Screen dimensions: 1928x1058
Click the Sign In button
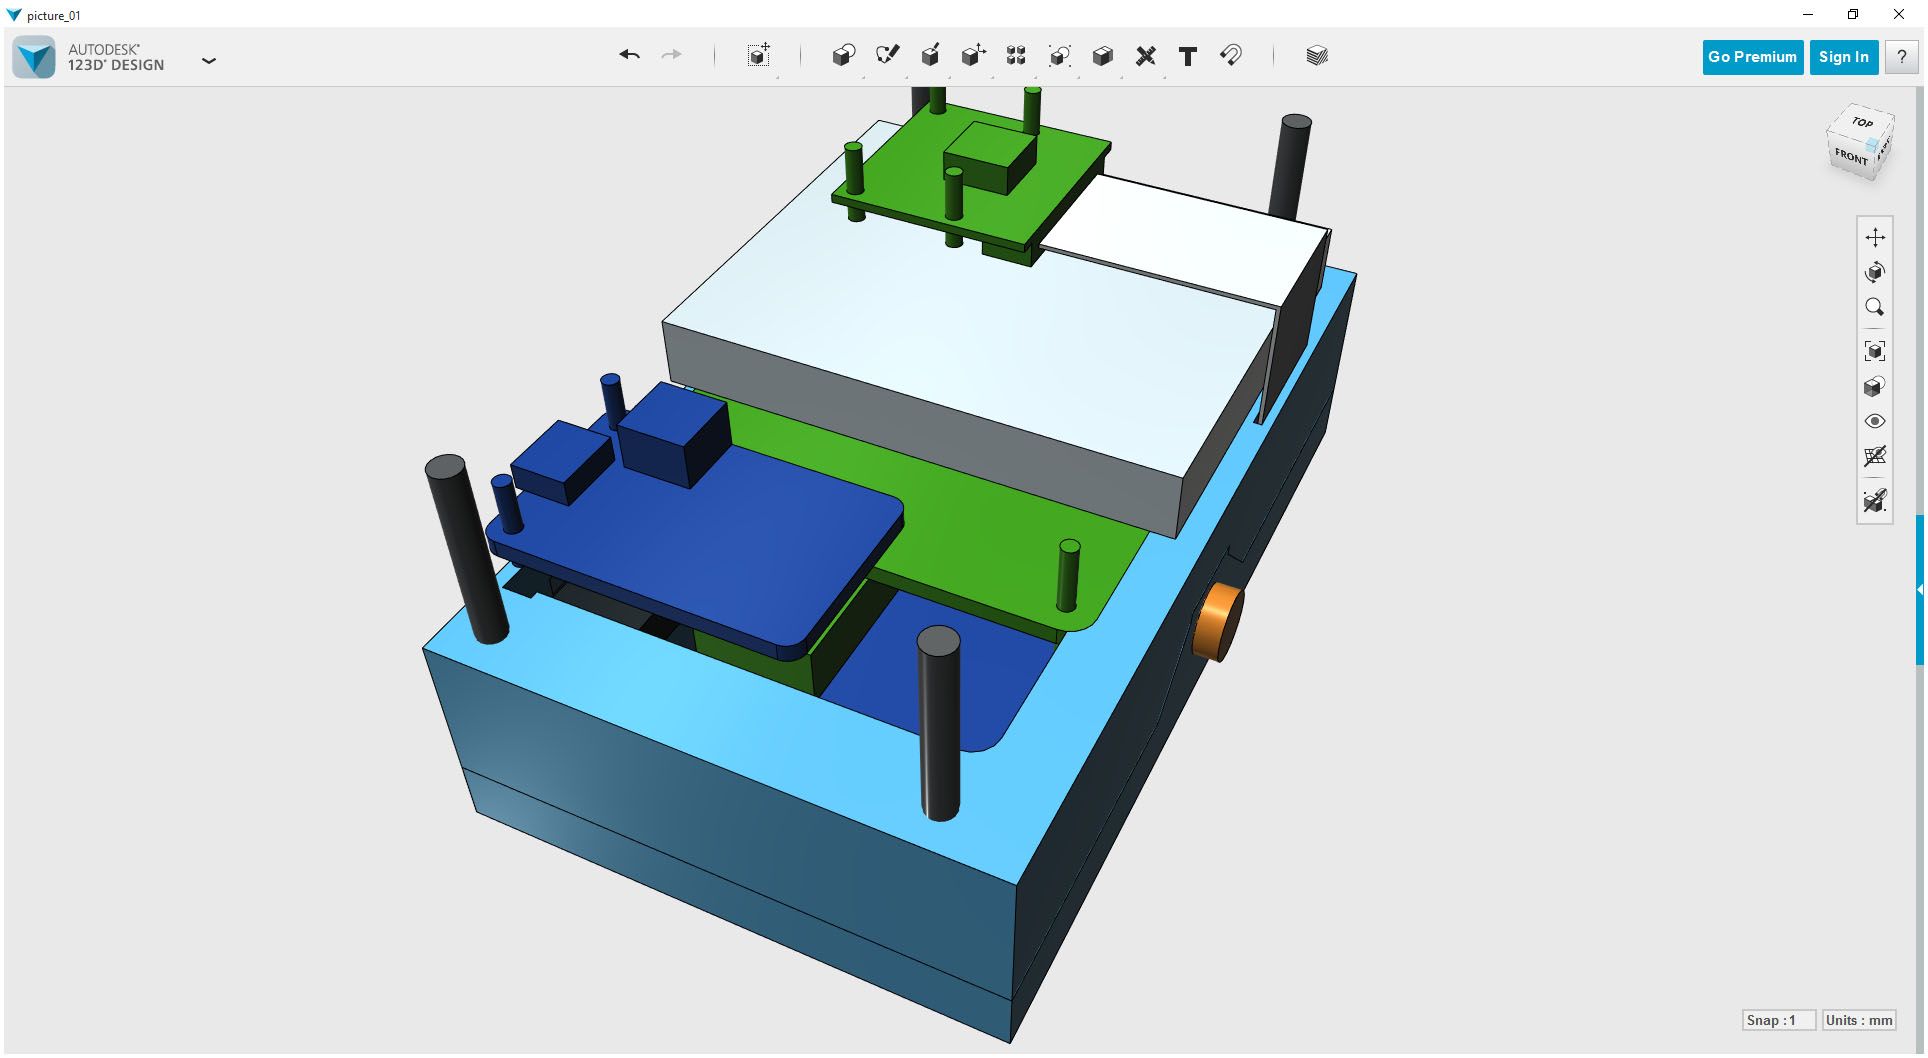pos(1843,57)
